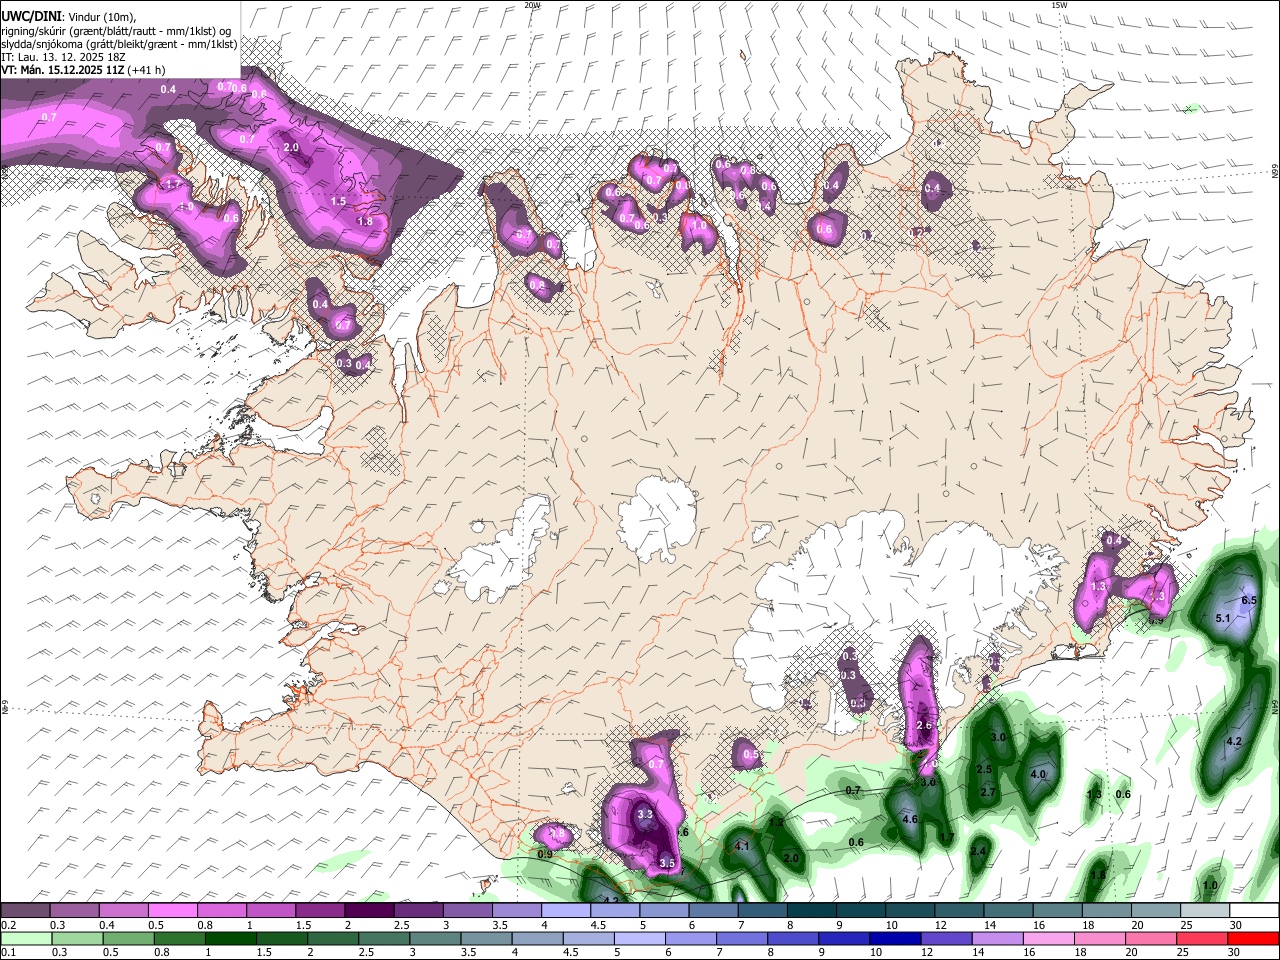
Task: Click the 15W longitude label
Action: [1060, 5]
